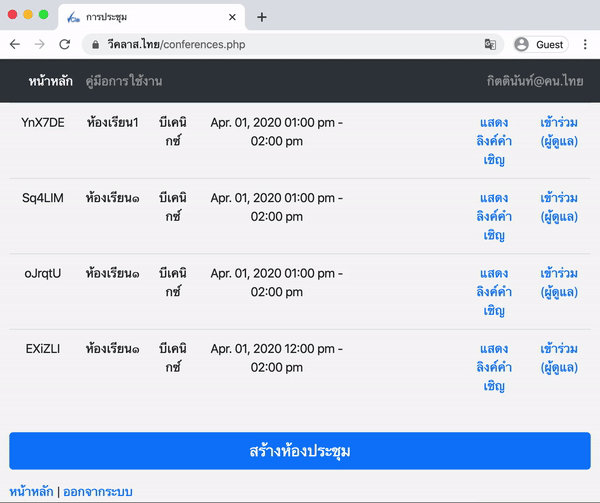The height and width of the screenshot is (503, 600).
Task: Click the translate page icon in address bar
Action: 490,44
